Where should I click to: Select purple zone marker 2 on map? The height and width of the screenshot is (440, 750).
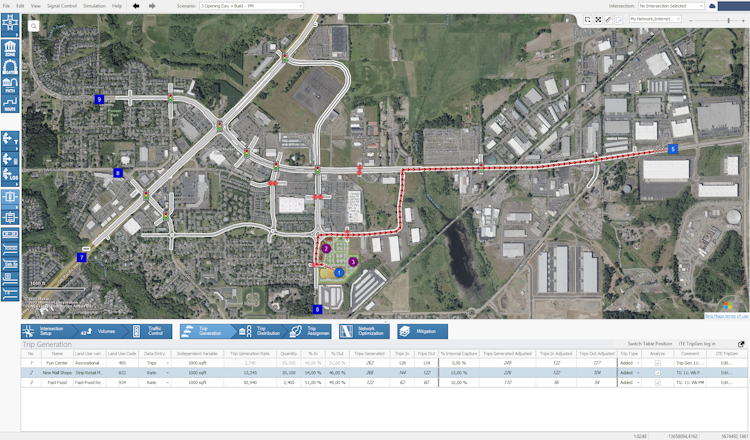point(326,248)
